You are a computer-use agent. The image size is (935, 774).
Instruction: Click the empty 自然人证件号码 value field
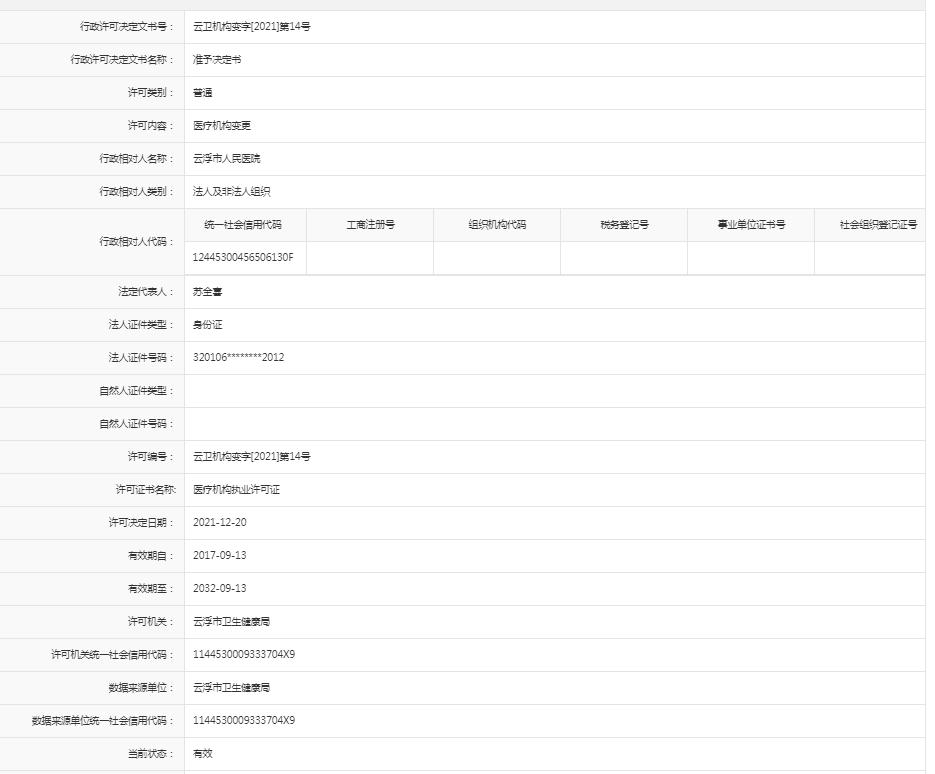point(555,424)
